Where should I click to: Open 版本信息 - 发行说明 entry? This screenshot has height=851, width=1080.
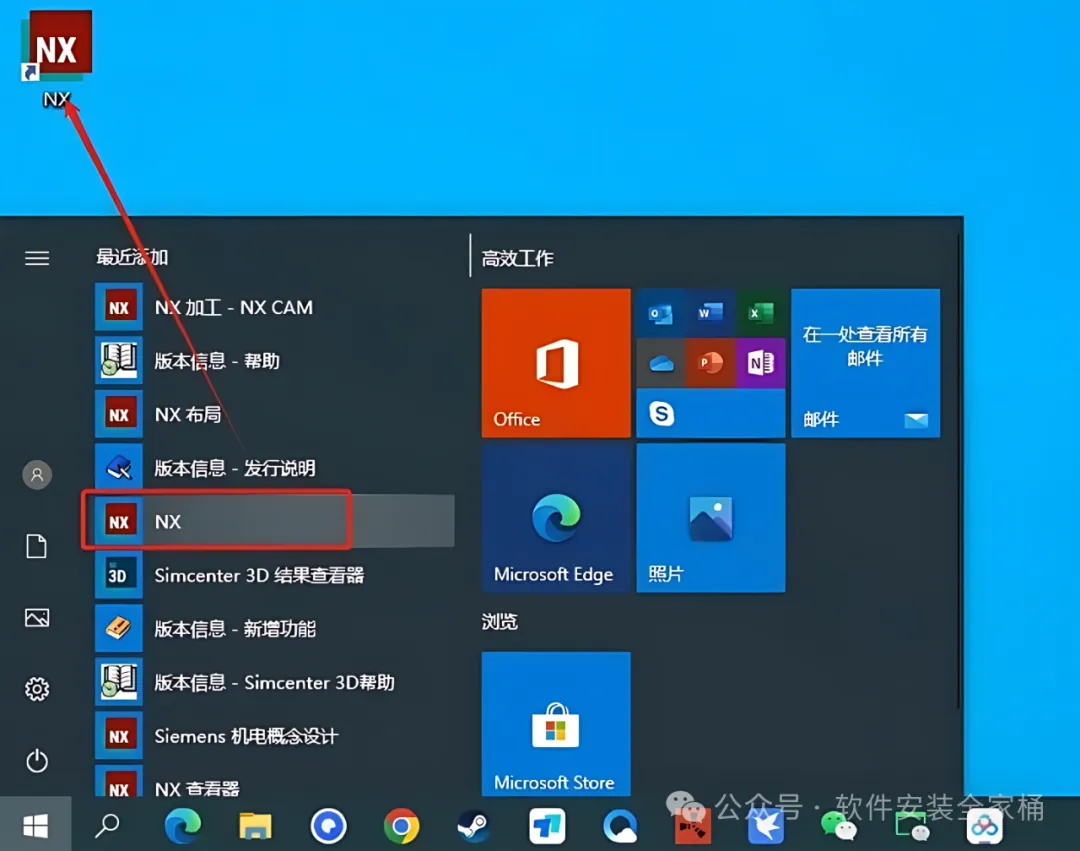274,468
